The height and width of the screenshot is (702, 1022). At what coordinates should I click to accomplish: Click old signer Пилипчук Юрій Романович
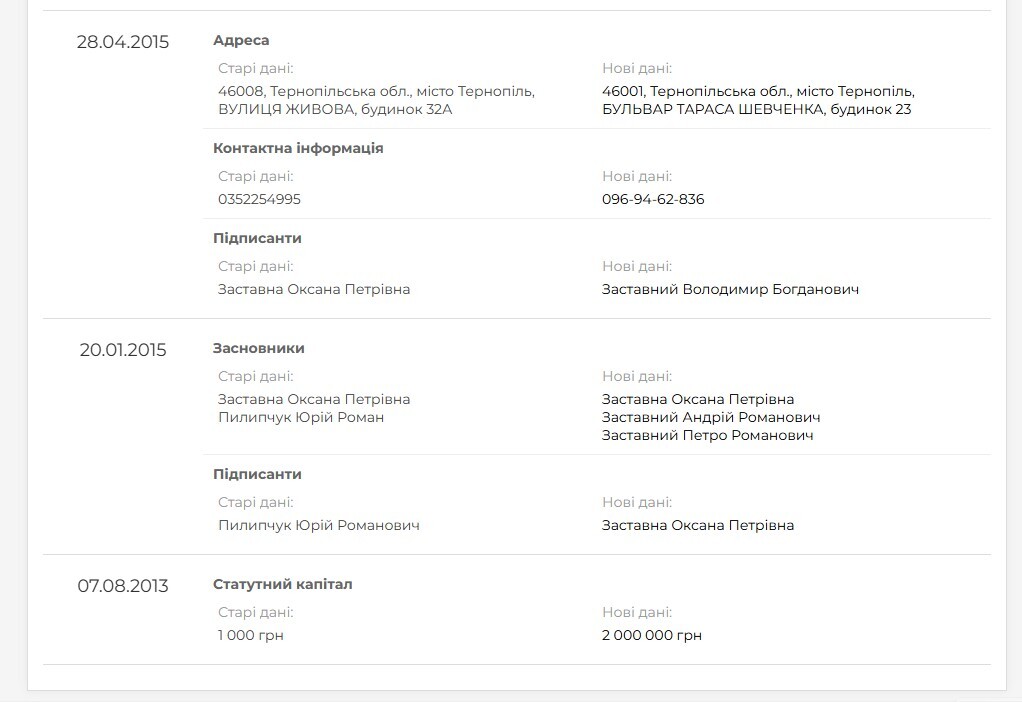tap(319, 525)
